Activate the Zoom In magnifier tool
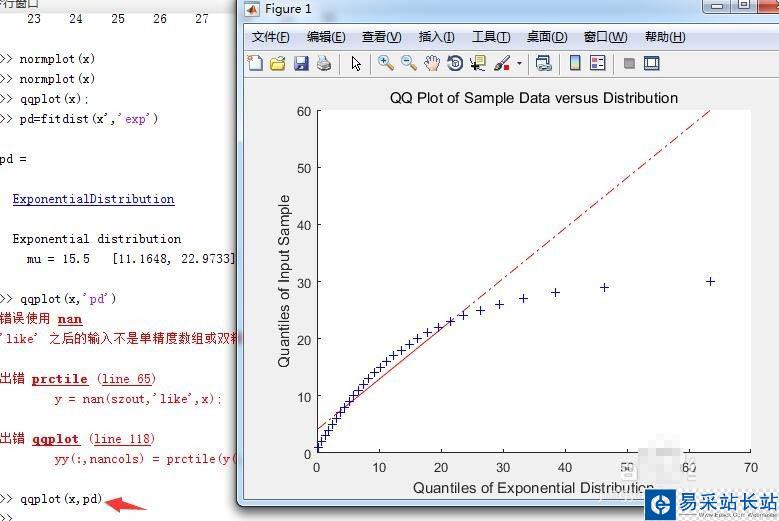Screen dimensions: 779x521 (386, 64)
